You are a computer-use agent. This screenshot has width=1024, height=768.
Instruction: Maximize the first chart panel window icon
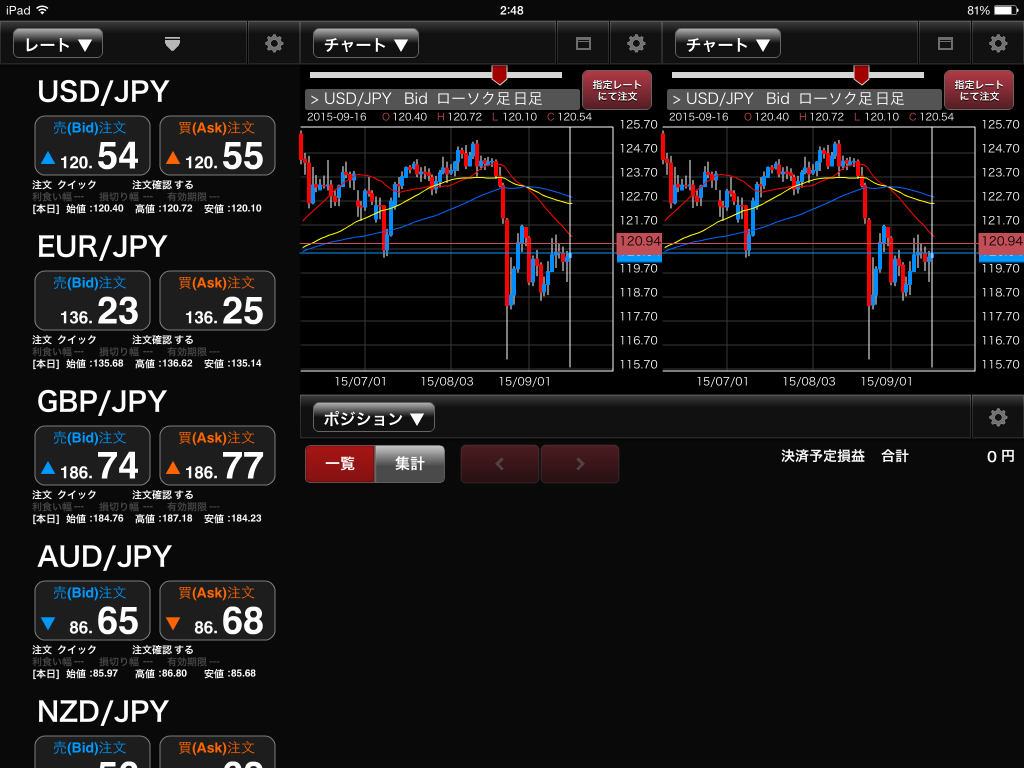(583, 44)
